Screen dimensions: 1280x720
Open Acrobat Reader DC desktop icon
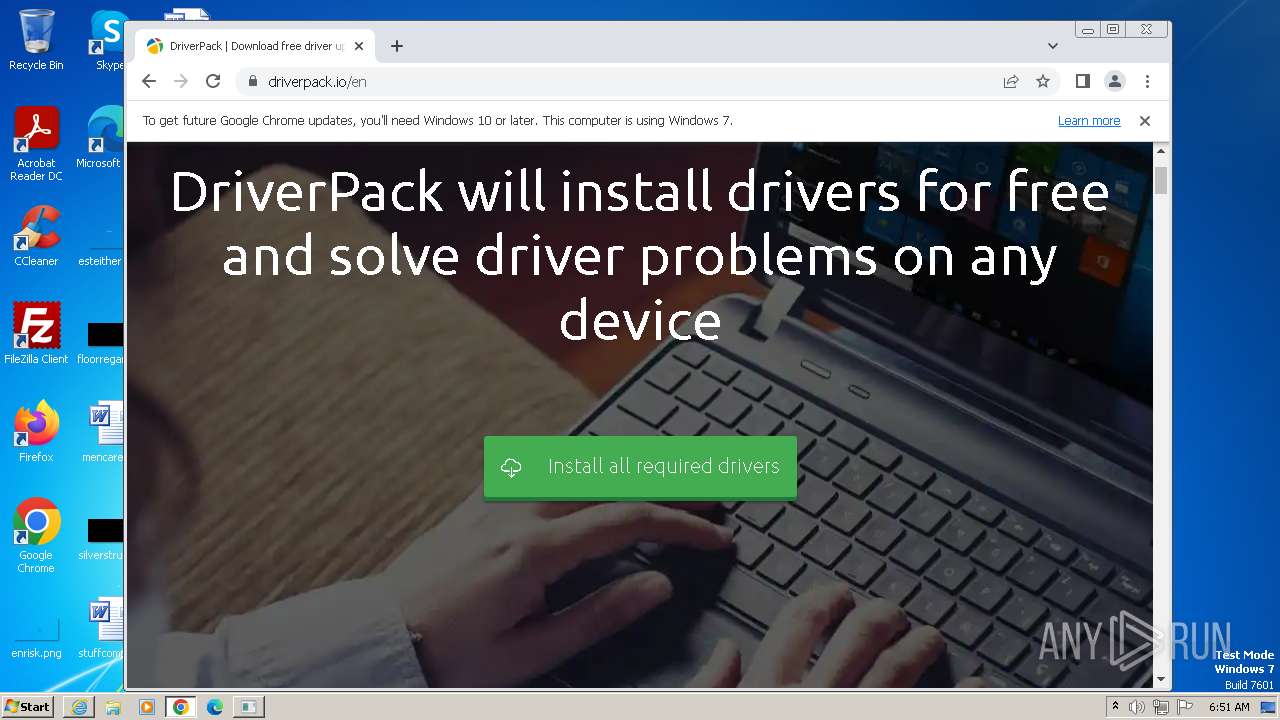(36, 144)
